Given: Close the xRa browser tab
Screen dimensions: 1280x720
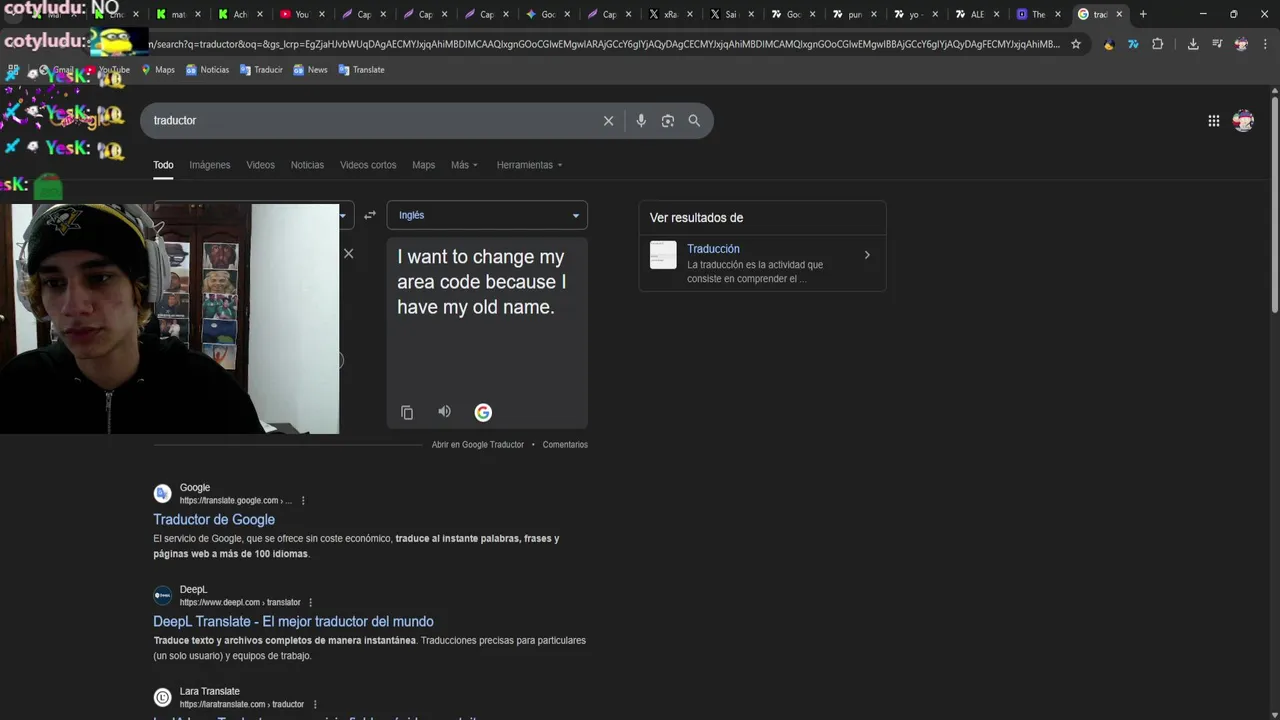Looking at the screenshot, I should pos(689,14).
